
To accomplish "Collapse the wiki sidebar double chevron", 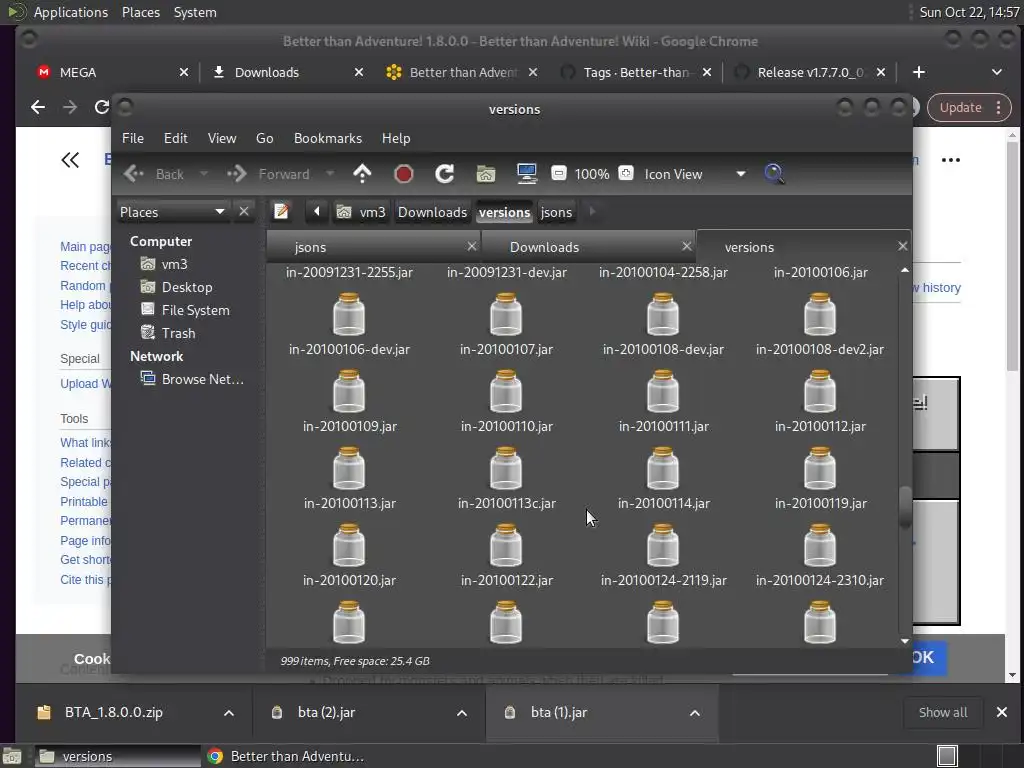I will pyautogui.click(x=70, y=160).
